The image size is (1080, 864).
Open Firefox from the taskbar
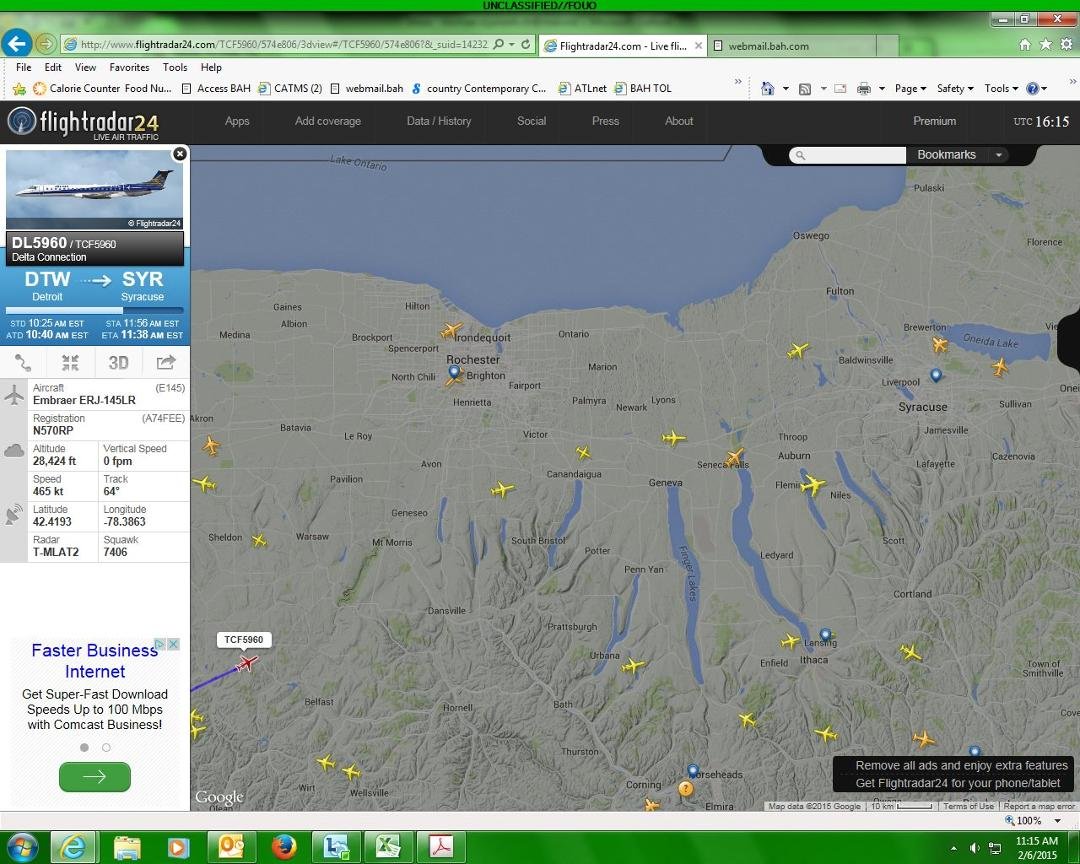284,847
